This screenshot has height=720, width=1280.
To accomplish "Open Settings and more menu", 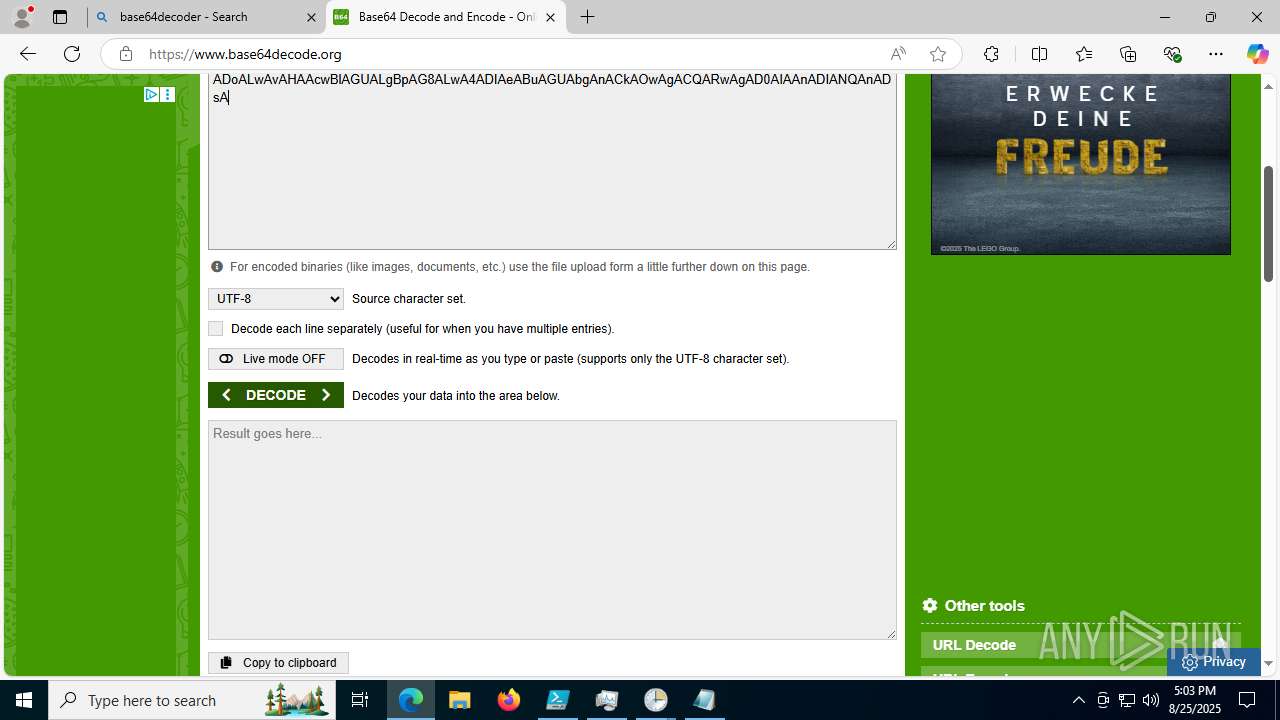I will pos(1216,54).
